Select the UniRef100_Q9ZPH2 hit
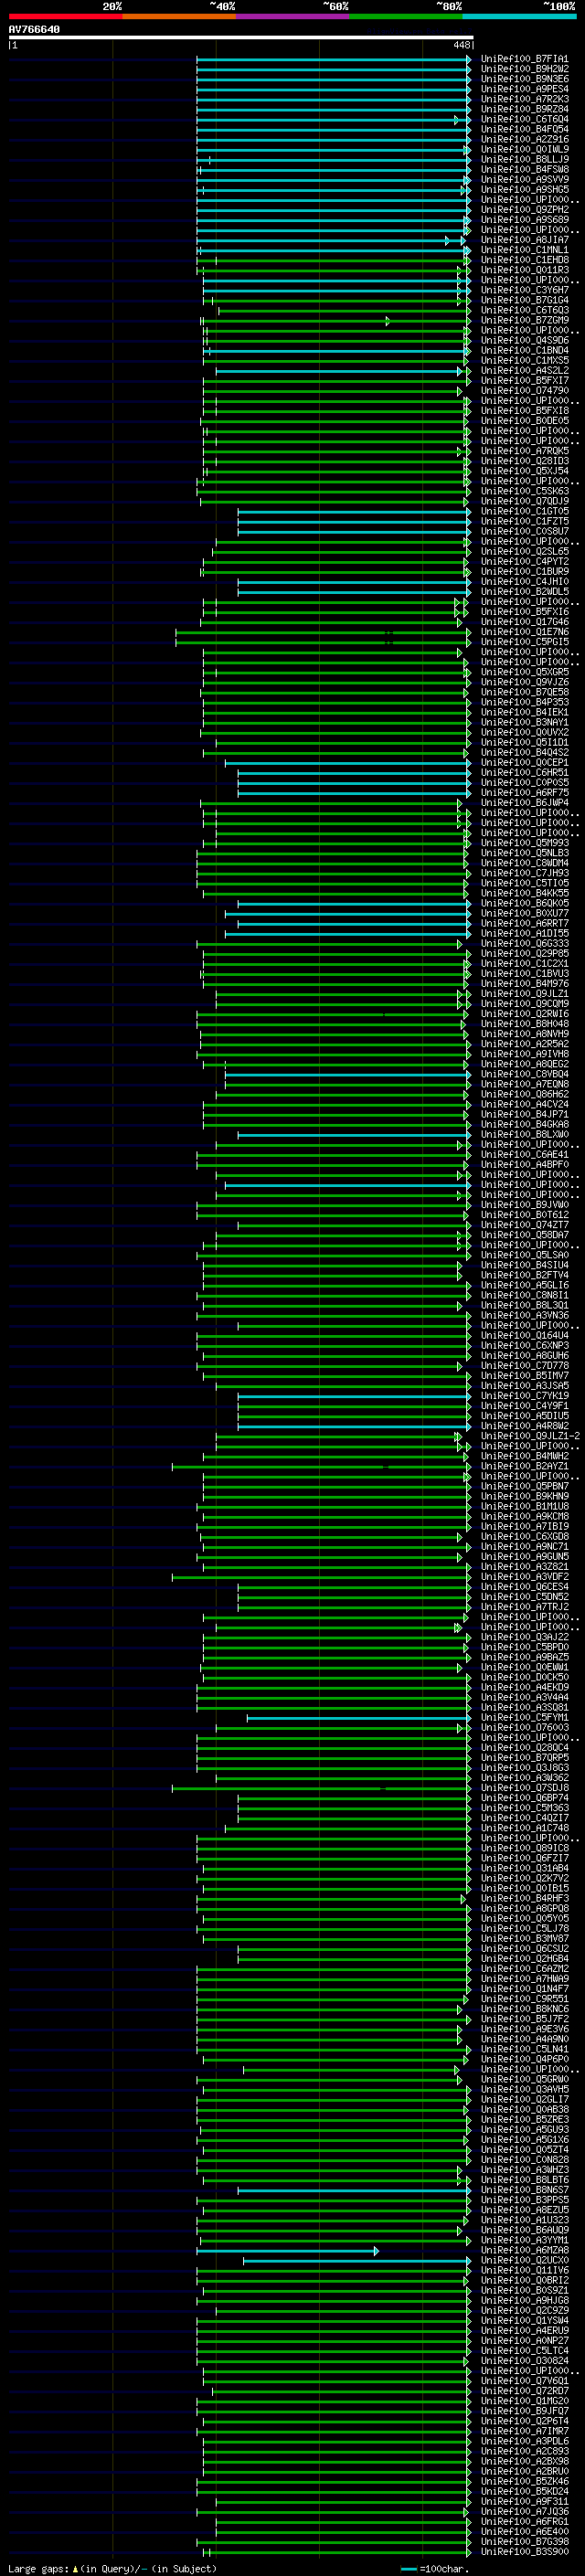The image size is (585, 2576). [524, 210]
